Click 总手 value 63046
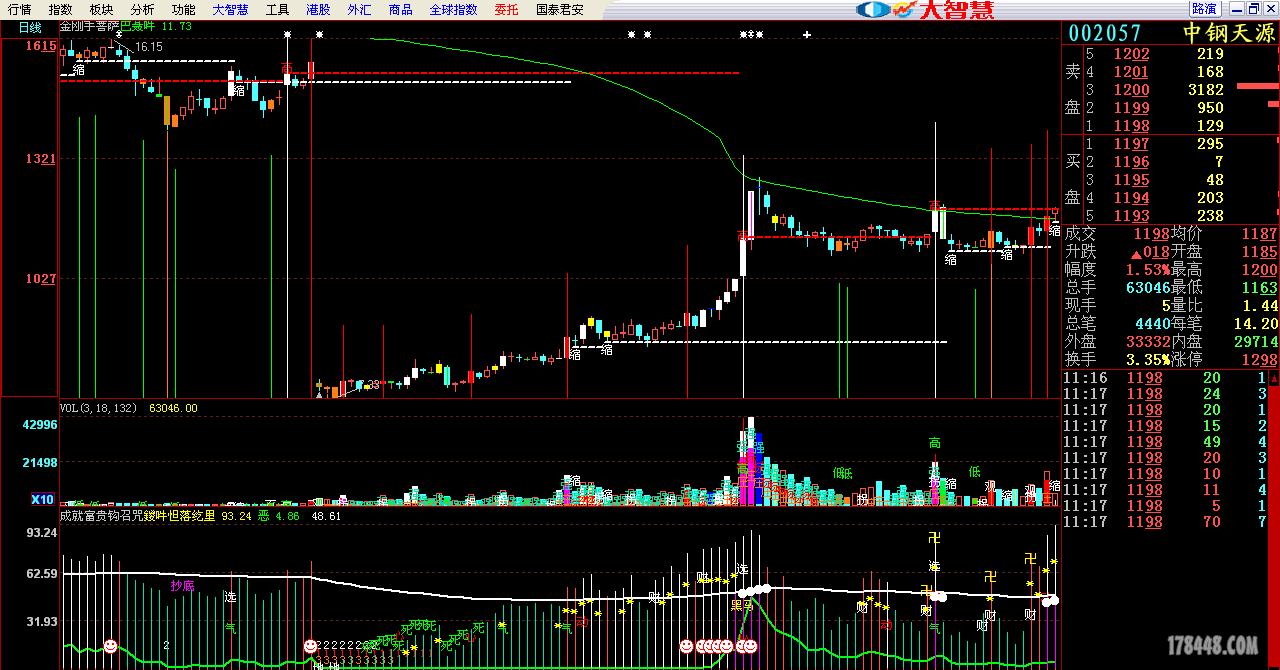The height and width of the screenshot is (670, 1280). pyautogui.click(x=1148, y=288)
